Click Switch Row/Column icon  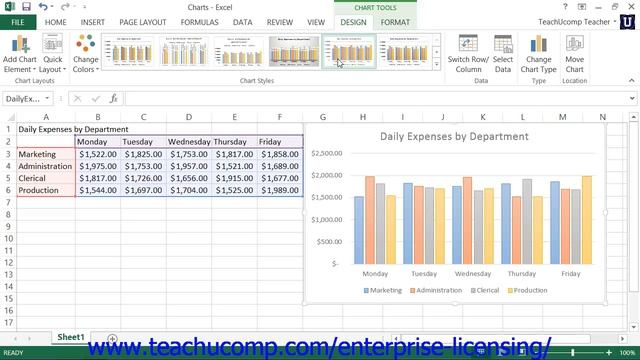pyautogui.click(x=468, y=54)
